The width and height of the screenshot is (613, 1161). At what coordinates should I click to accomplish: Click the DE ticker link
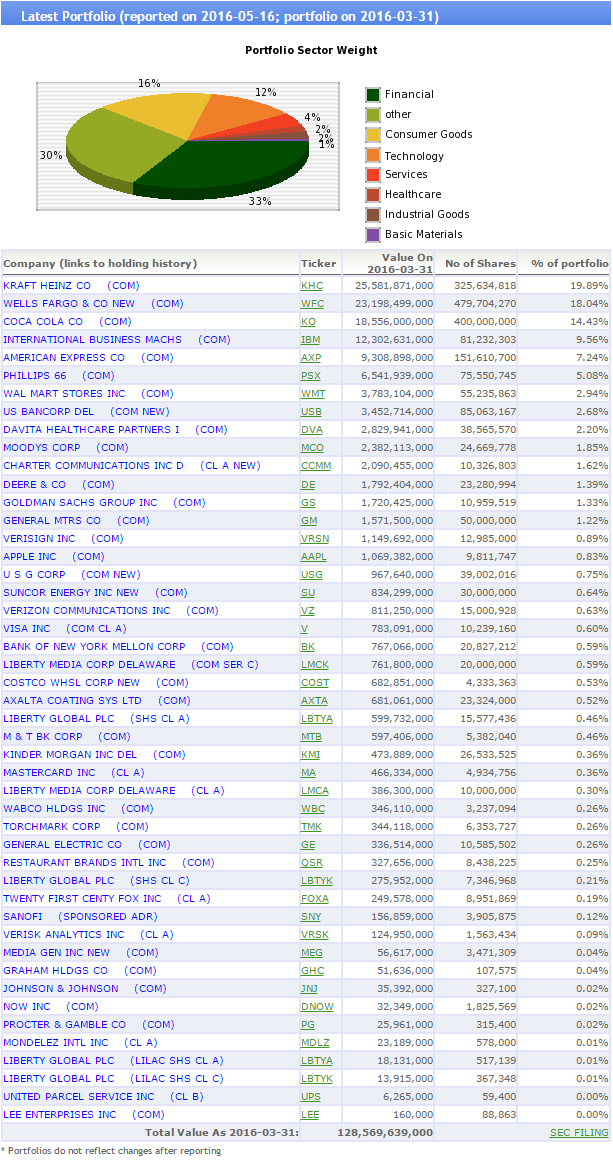pyautogui.click(x=308, y=485)
